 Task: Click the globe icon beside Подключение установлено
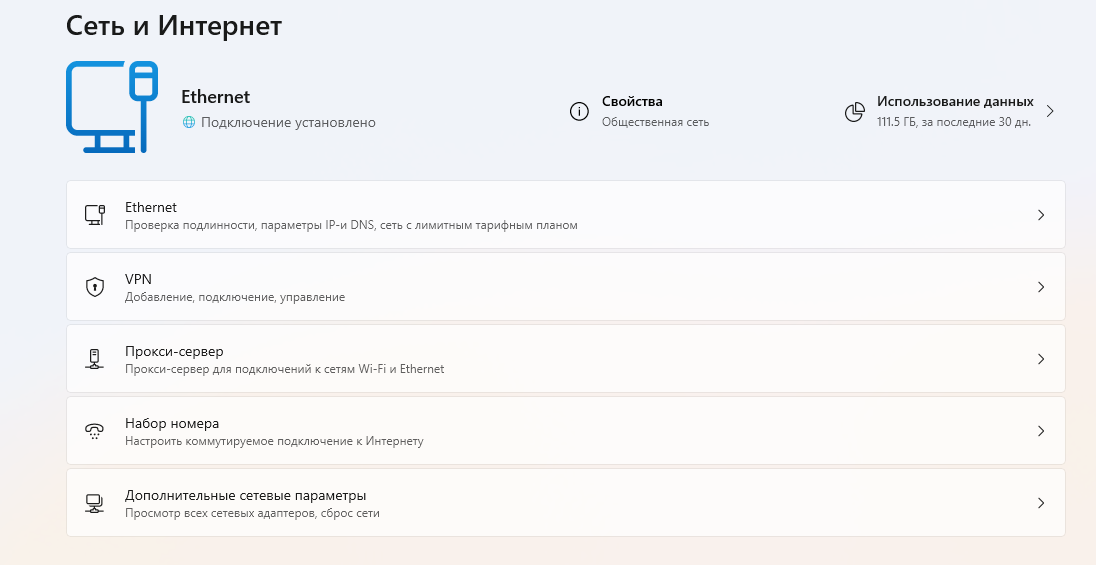[x=188, y=122]
